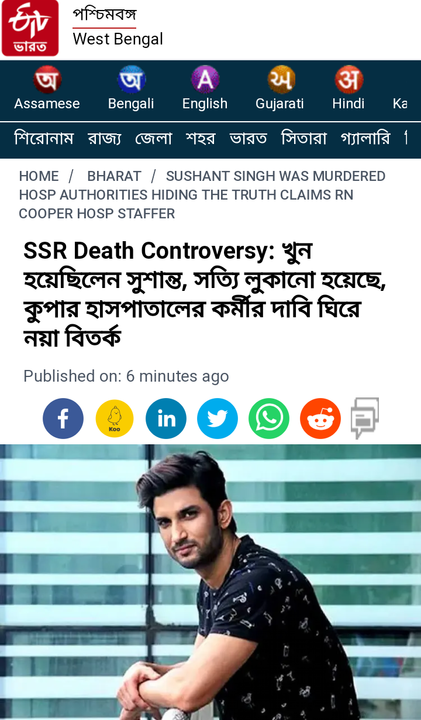
Task: Click the ETV Bharat logo
Action: click(30, 28)
